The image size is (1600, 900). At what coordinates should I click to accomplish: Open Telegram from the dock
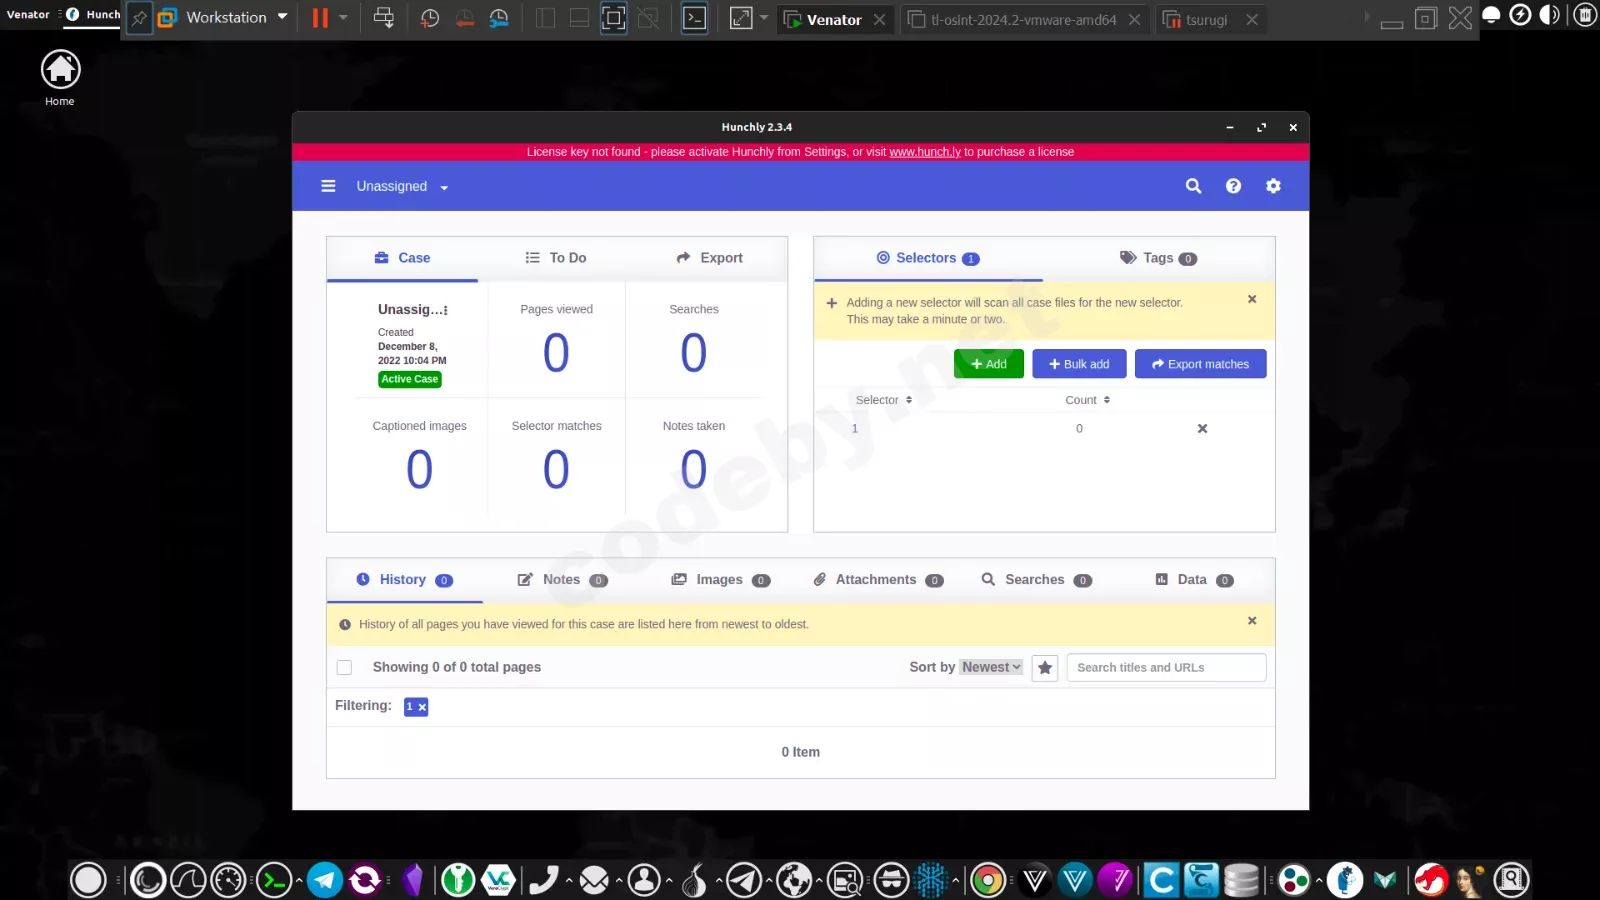point(324,880)
